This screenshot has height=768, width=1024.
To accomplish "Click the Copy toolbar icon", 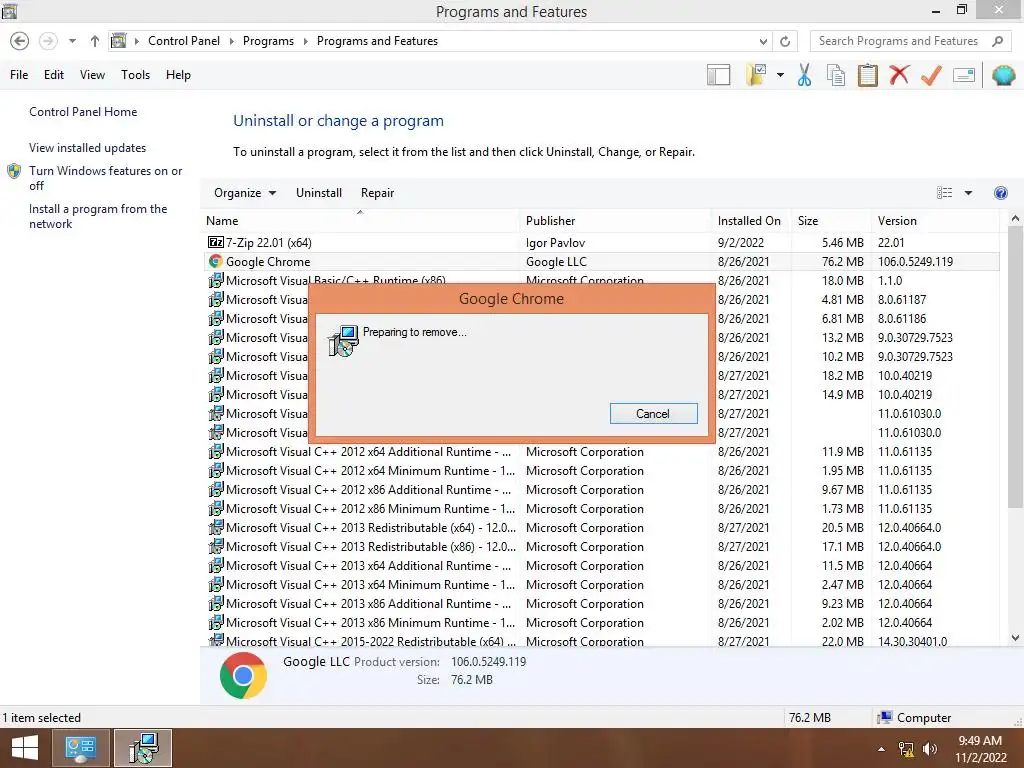I will click(836, 75).
